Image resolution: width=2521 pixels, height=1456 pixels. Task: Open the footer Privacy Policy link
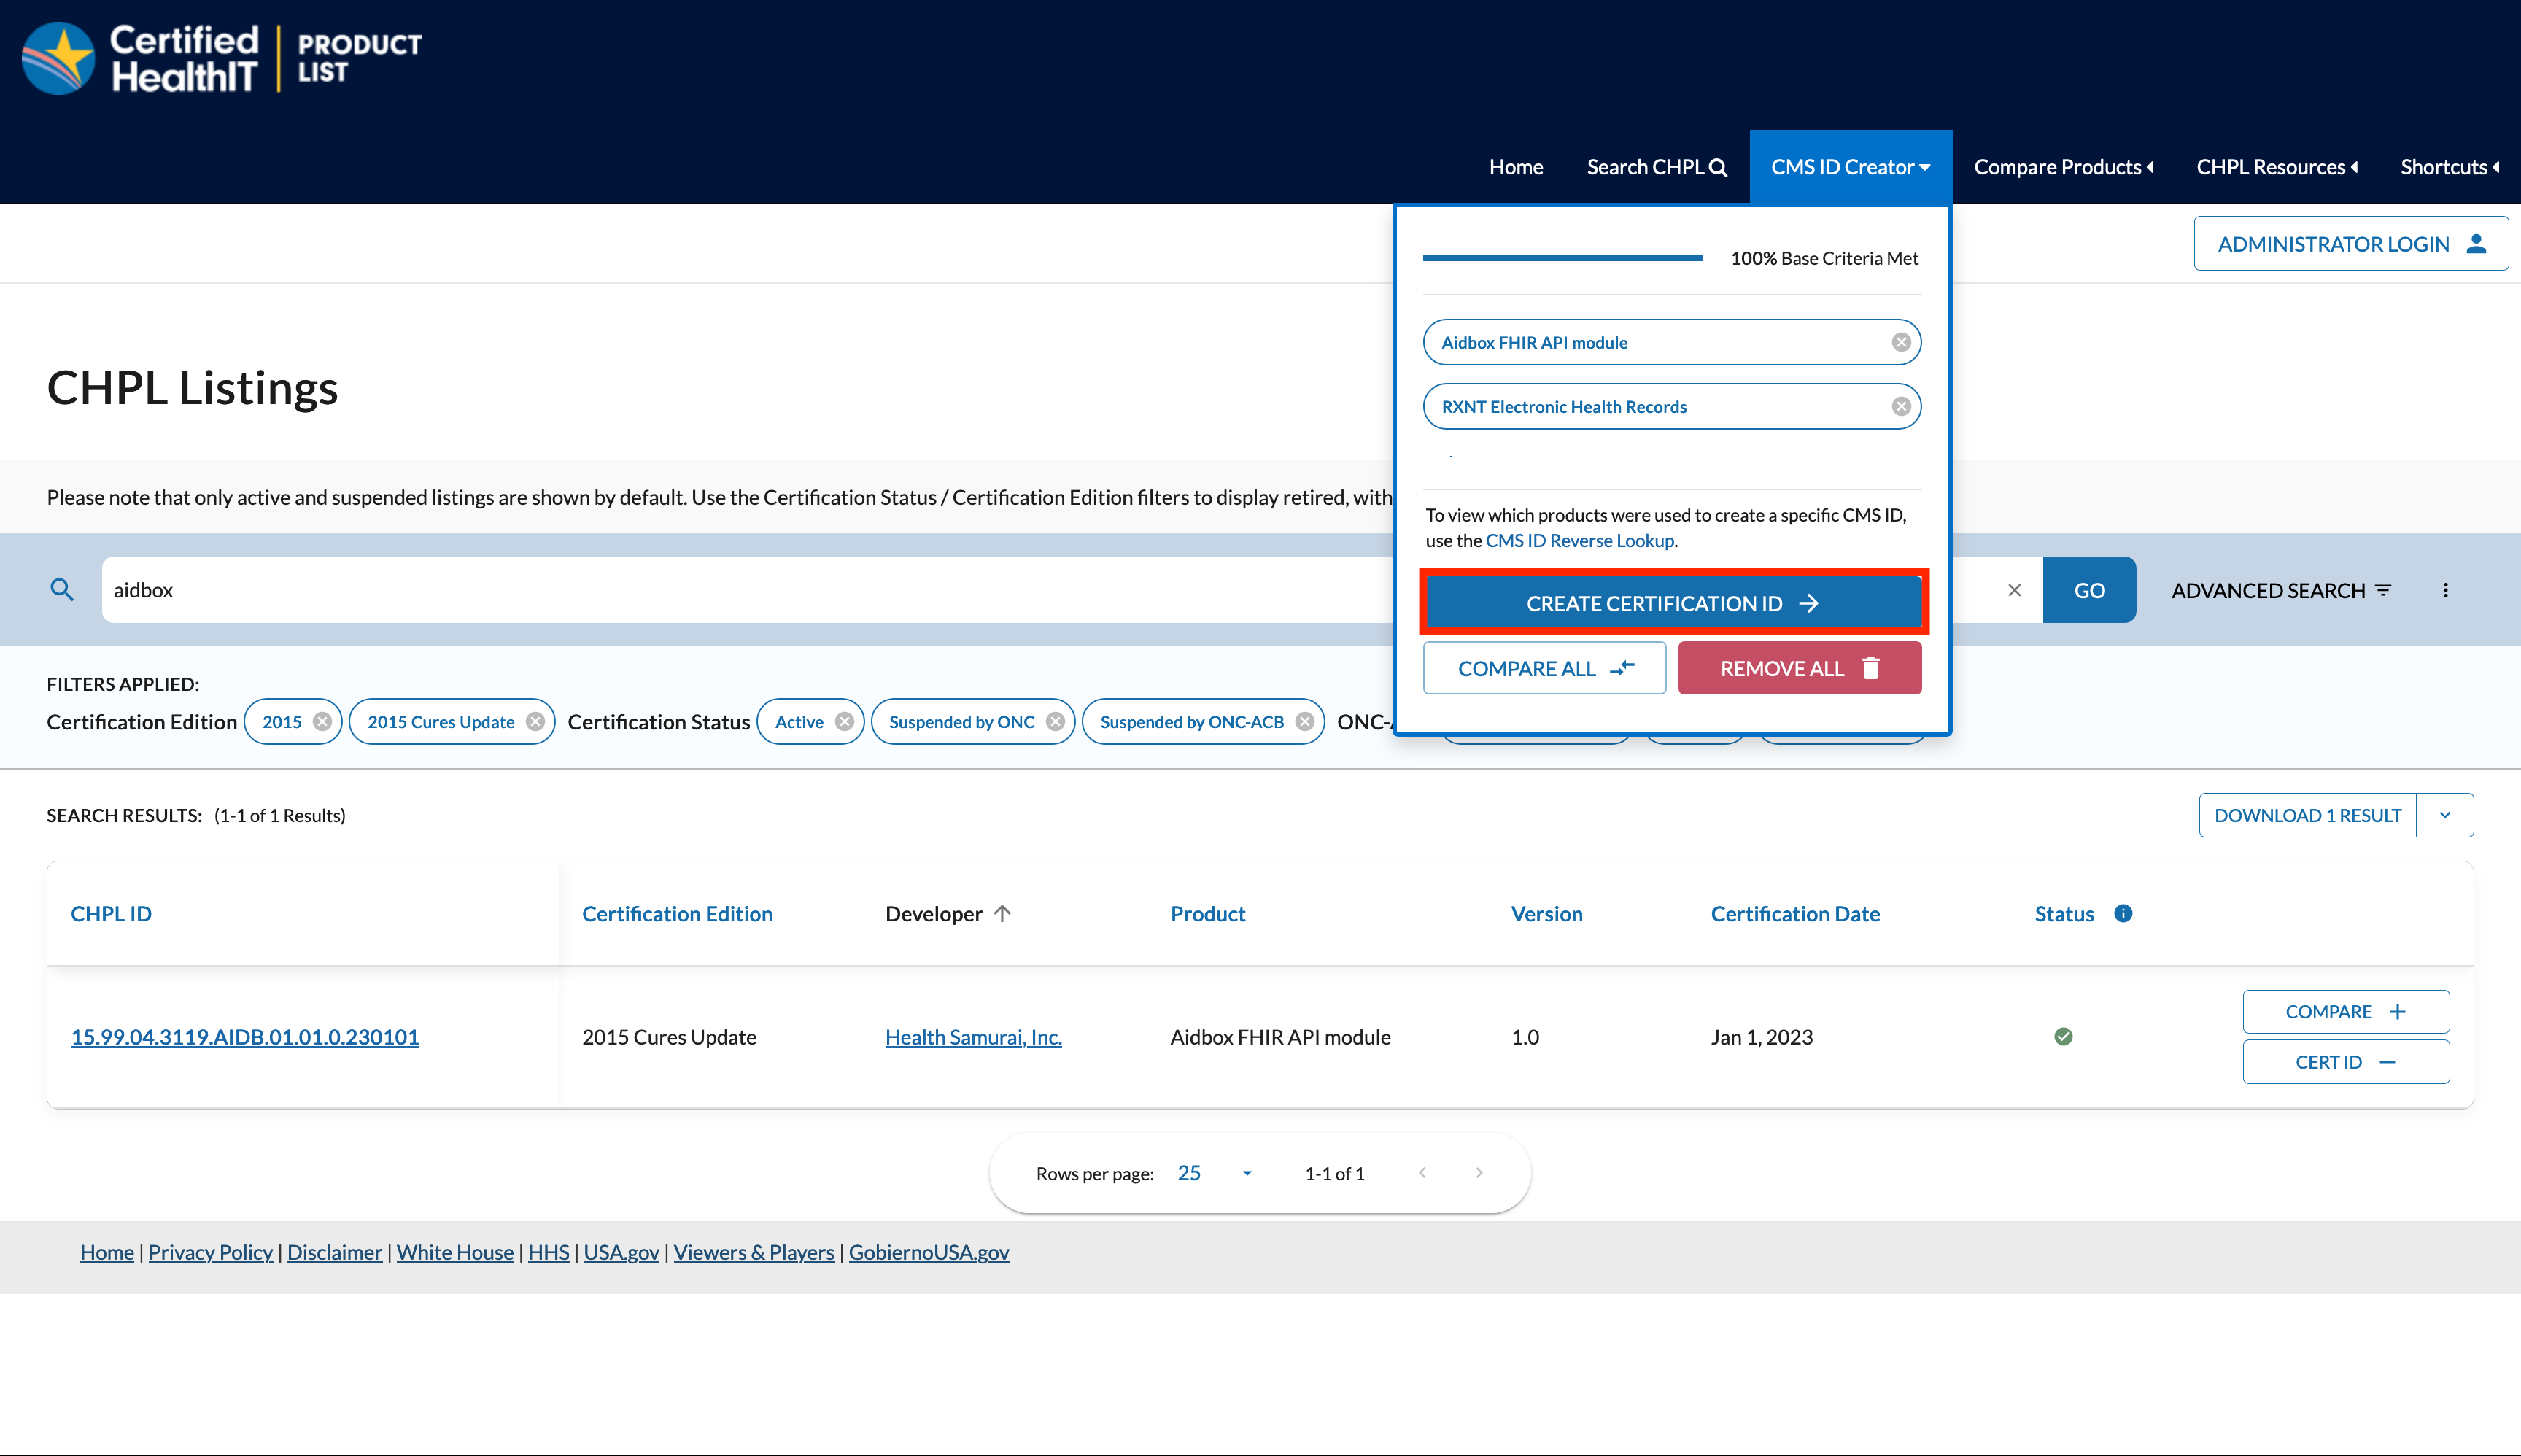(x=210, y=1252)
